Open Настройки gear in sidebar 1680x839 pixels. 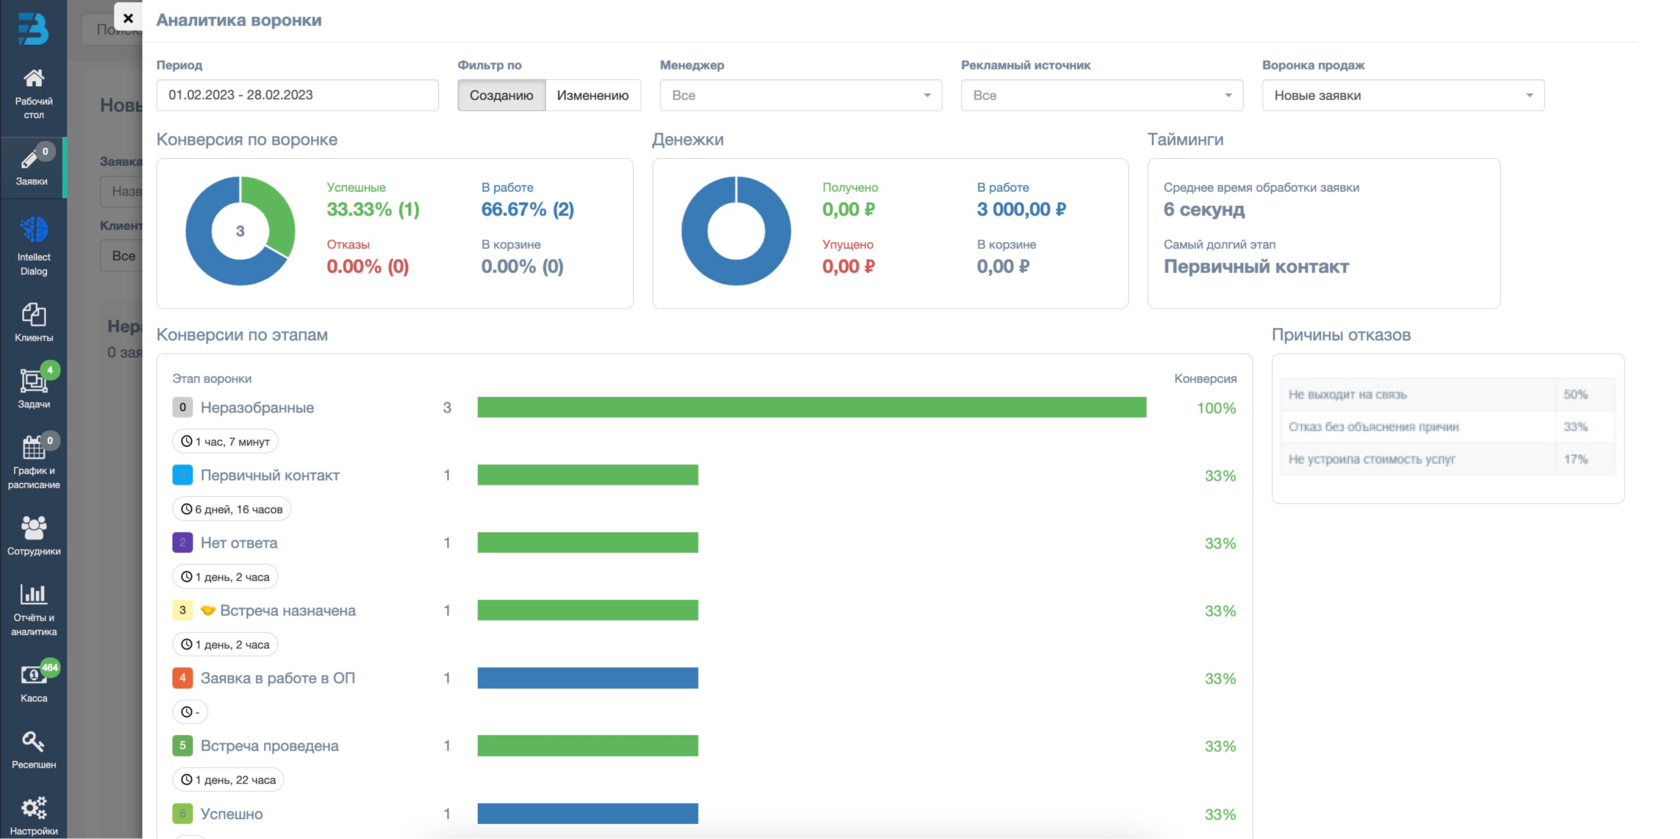pyautogui.click(x=33, y=815)
